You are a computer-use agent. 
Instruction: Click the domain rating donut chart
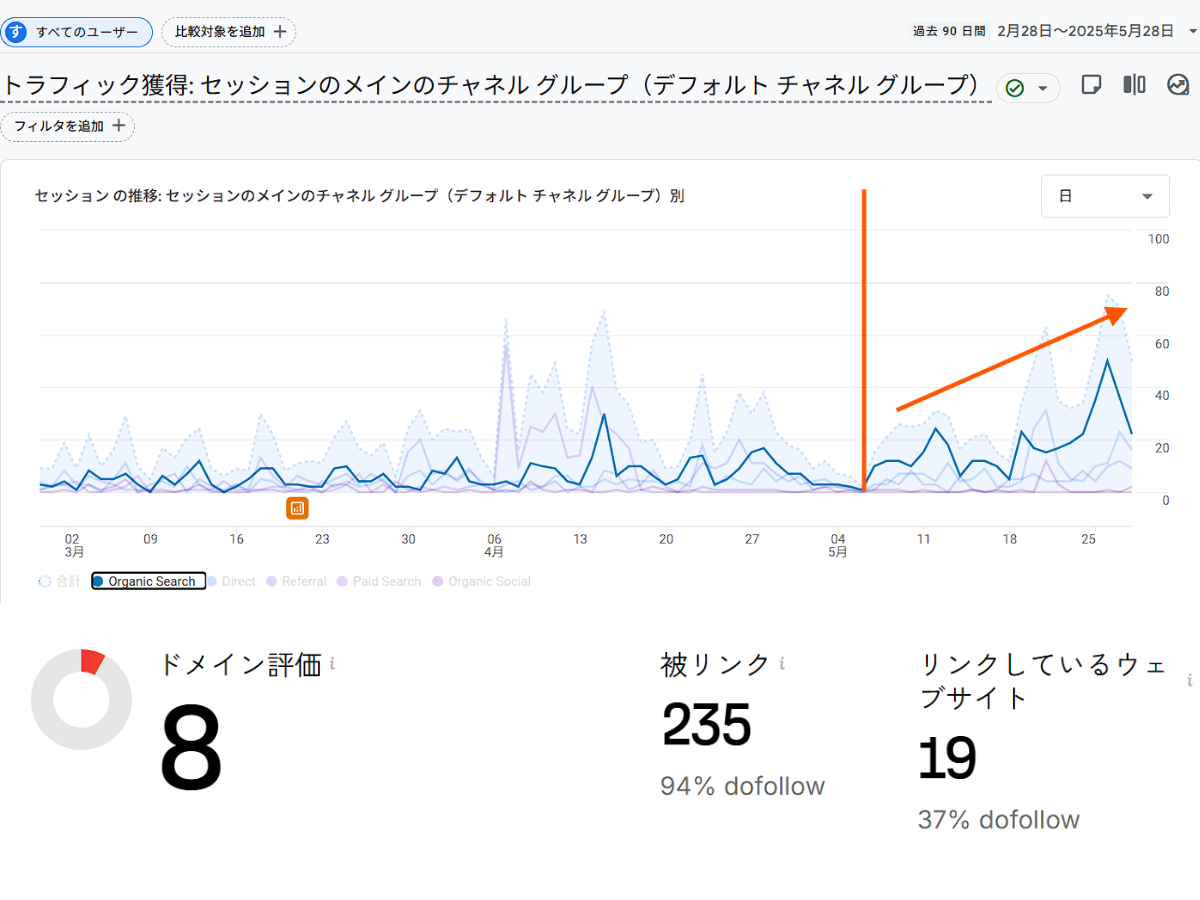point(81,699)
